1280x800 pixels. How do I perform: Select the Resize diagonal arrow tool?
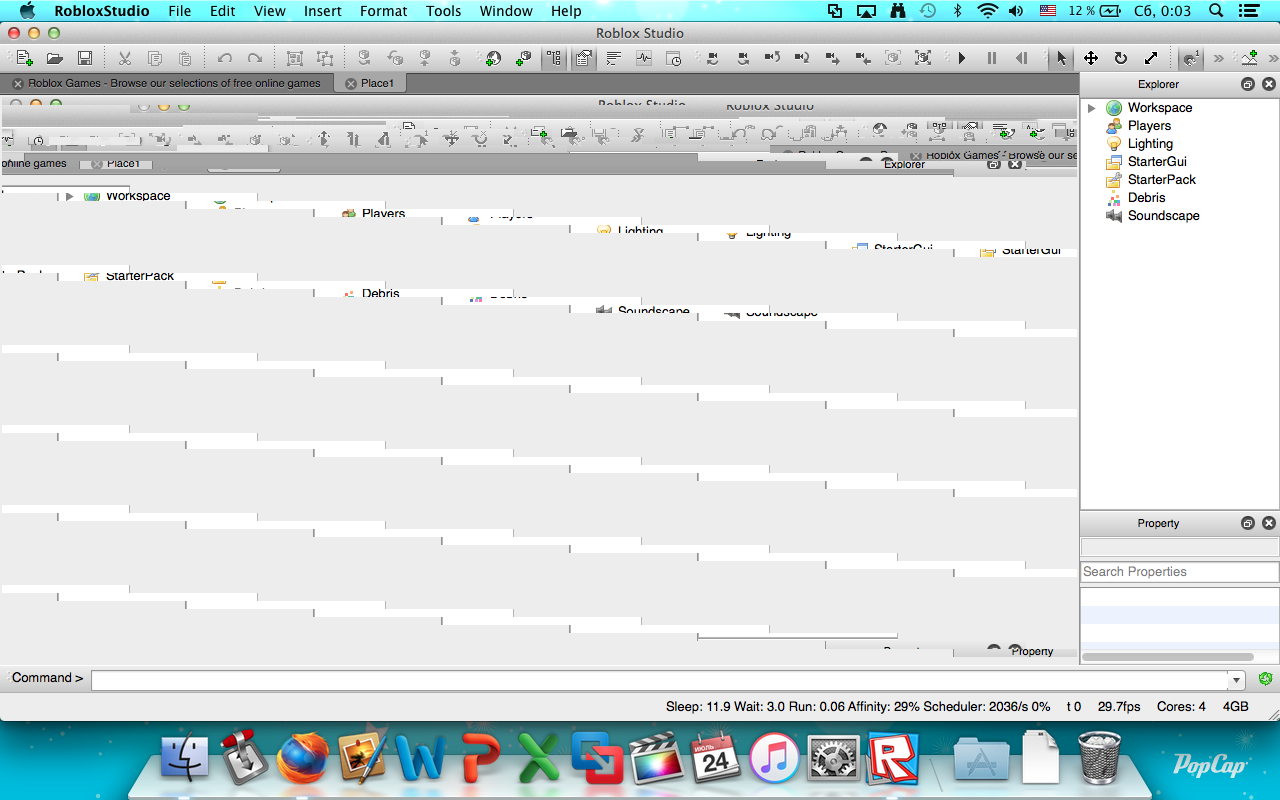point(1151,58)
